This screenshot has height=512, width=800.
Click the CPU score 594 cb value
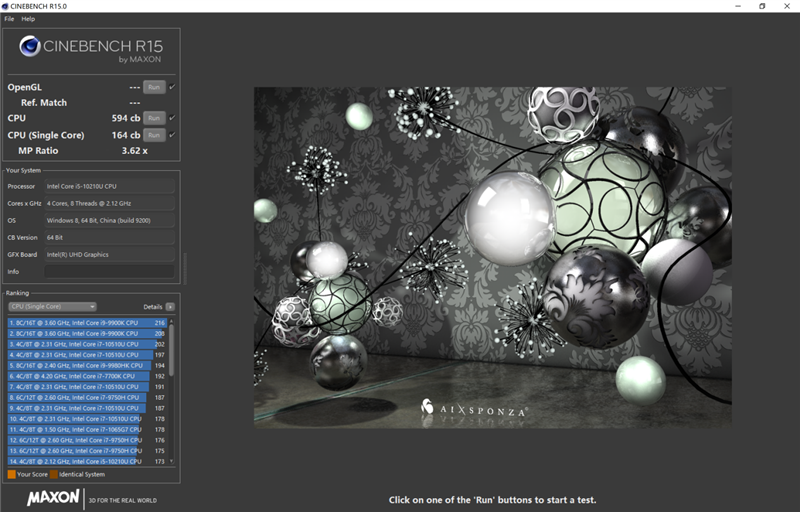[126, 118]
